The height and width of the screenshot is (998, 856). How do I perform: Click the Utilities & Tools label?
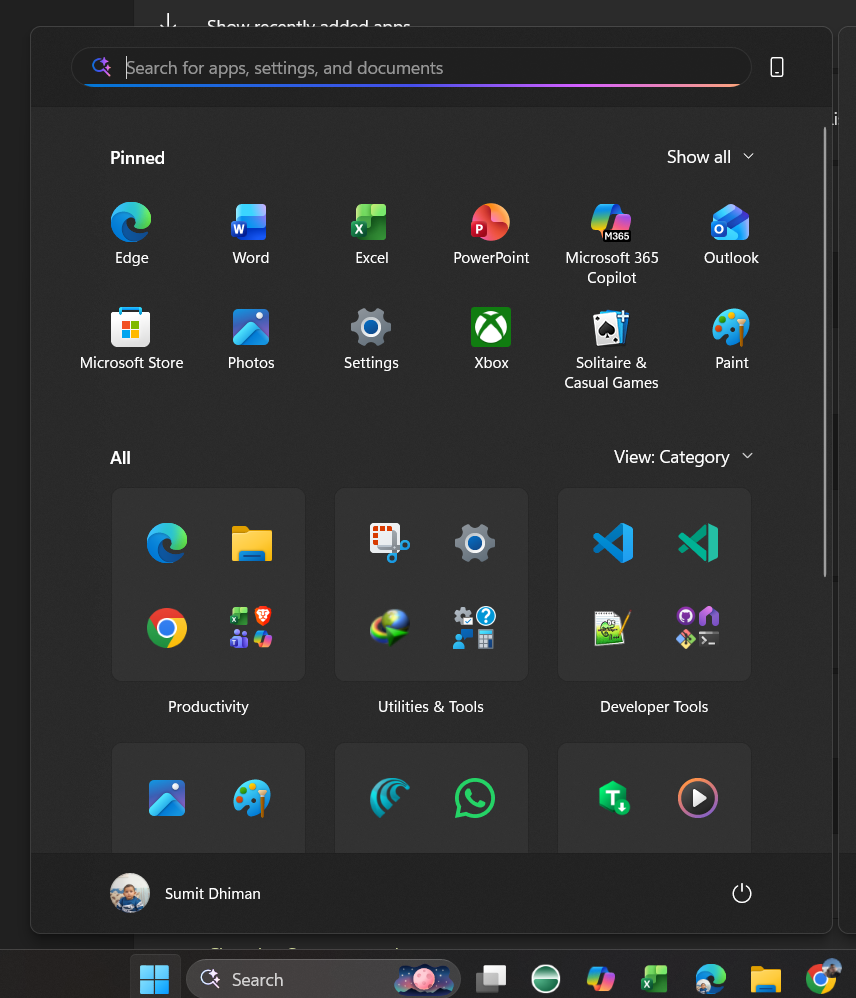point(431,706)
